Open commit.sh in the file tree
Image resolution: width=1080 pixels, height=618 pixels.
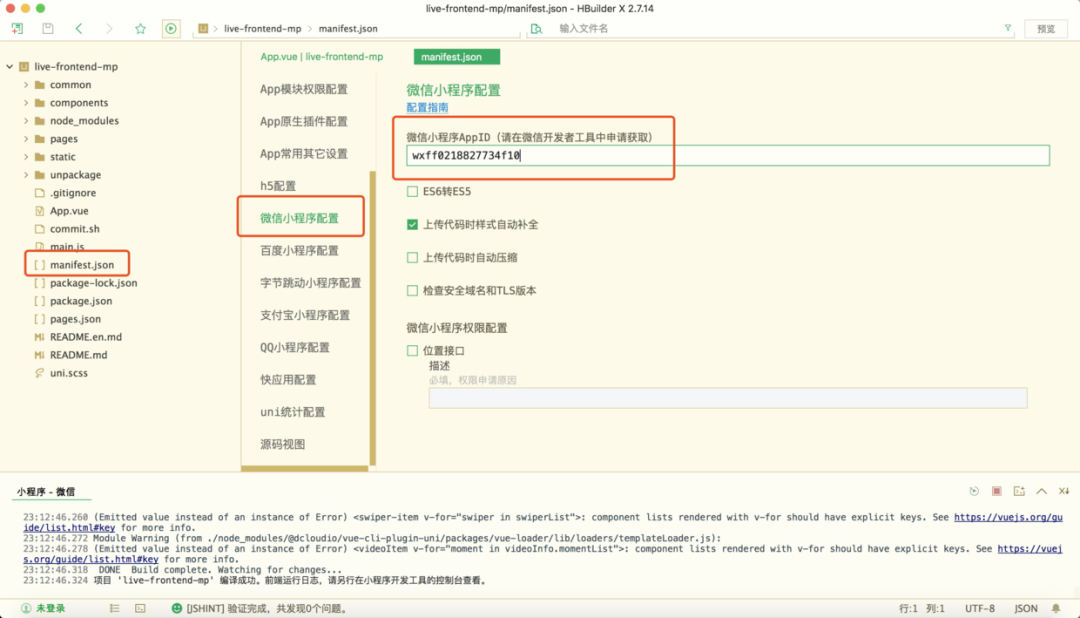click(74, 229)
